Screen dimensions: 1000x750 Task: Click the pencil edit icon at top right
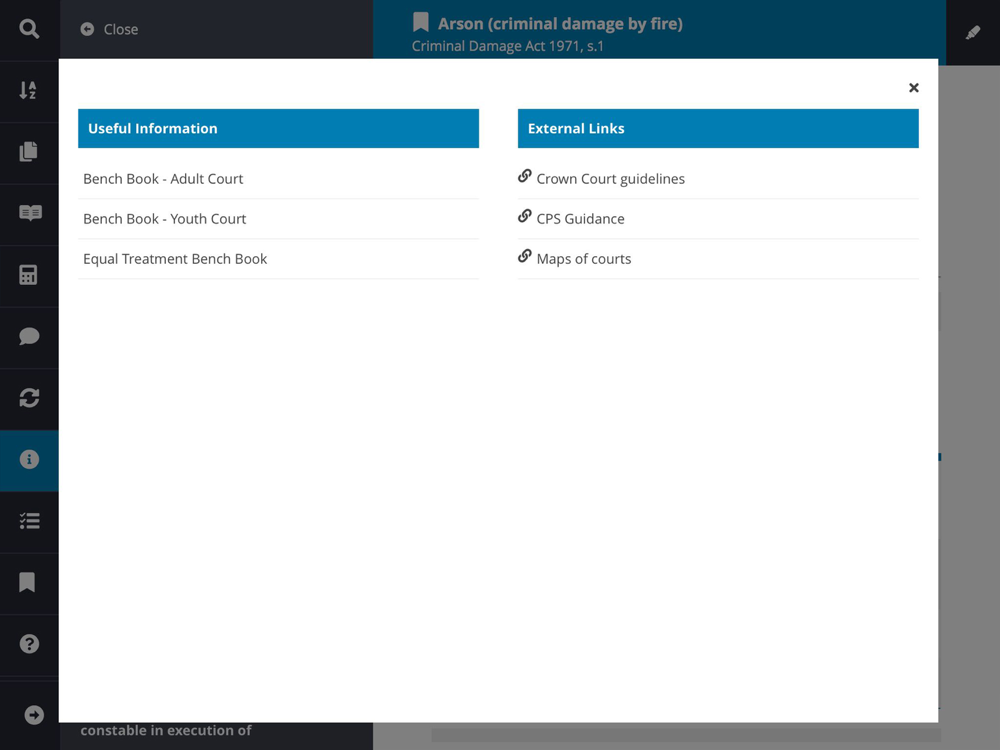tap(973, 33)
